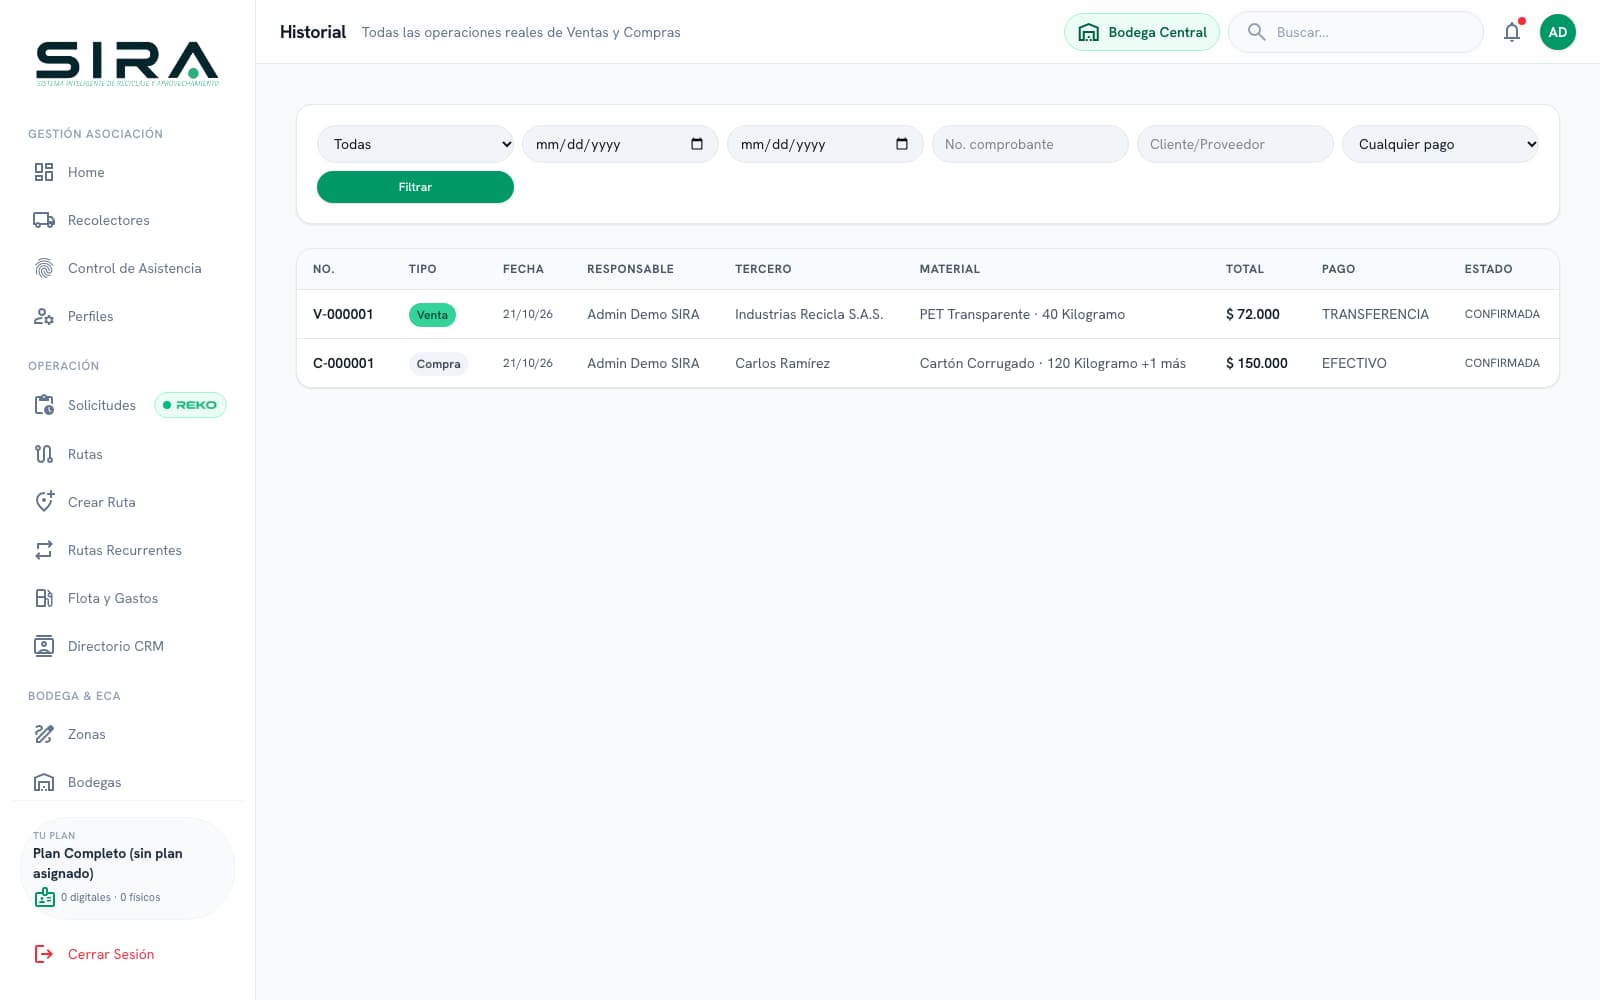Click the SIRA logo
The width and height of the screenshot is (1600, 1000).
point(127,64)
